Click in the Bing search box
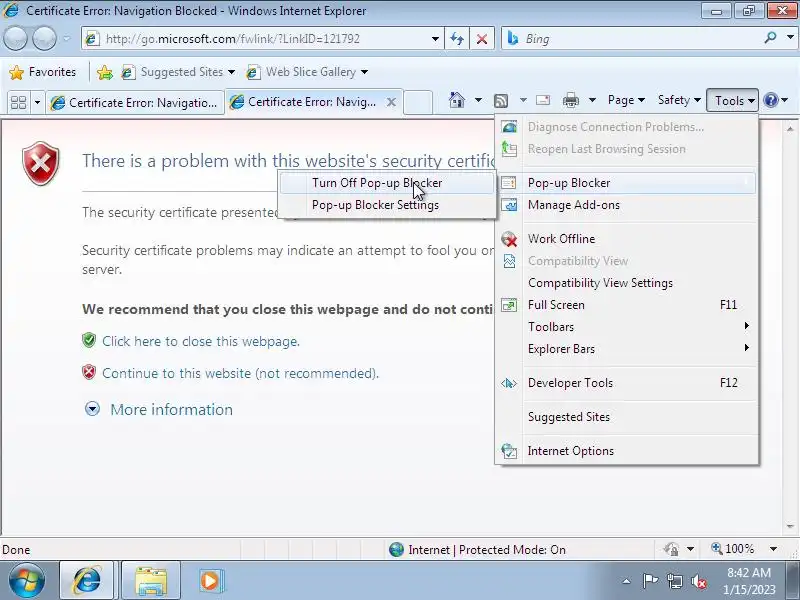Viewport: 800px width, 600px height. pyautogui.click(x=640, y=39)
